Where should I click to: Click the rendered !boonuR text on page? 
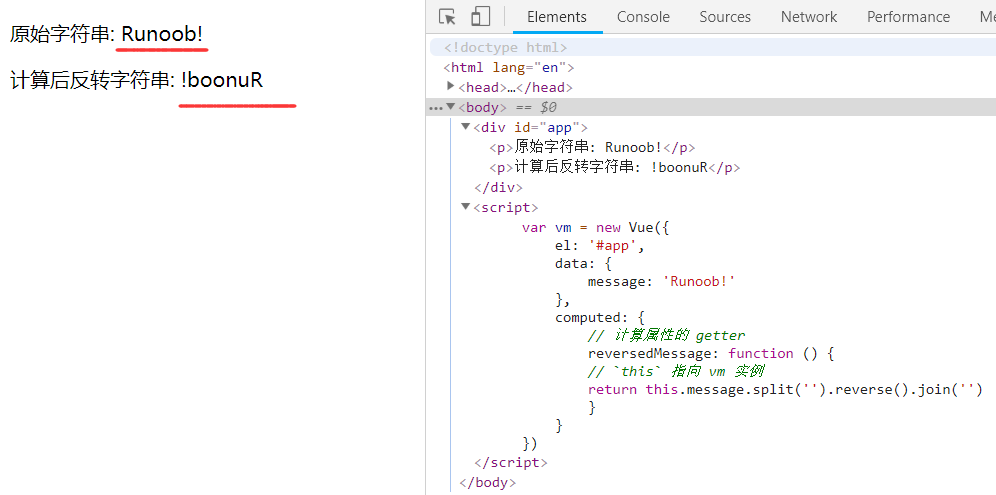[222, 81]
